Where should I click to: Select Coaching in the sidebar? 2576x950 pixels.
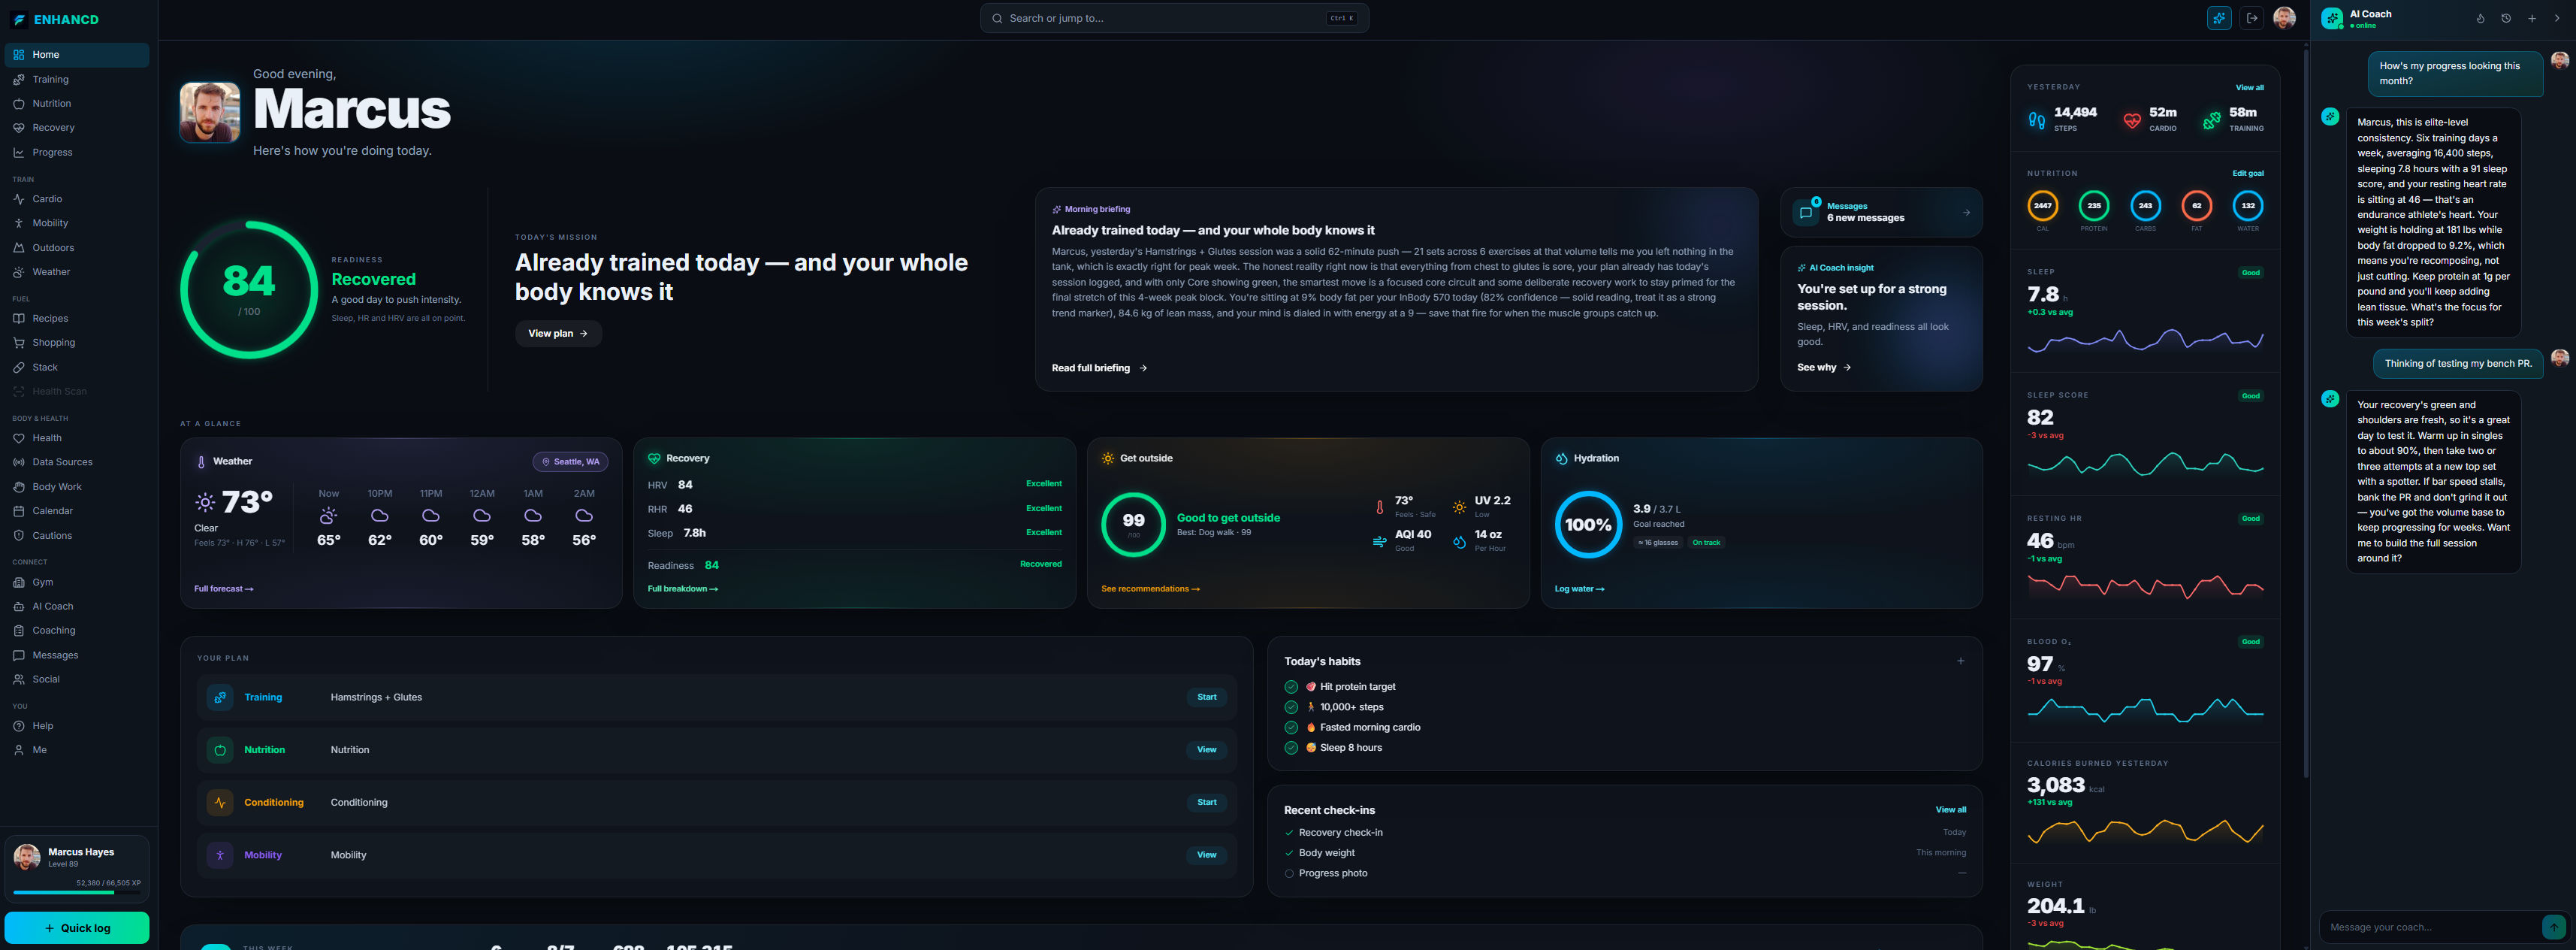[77, 631]
